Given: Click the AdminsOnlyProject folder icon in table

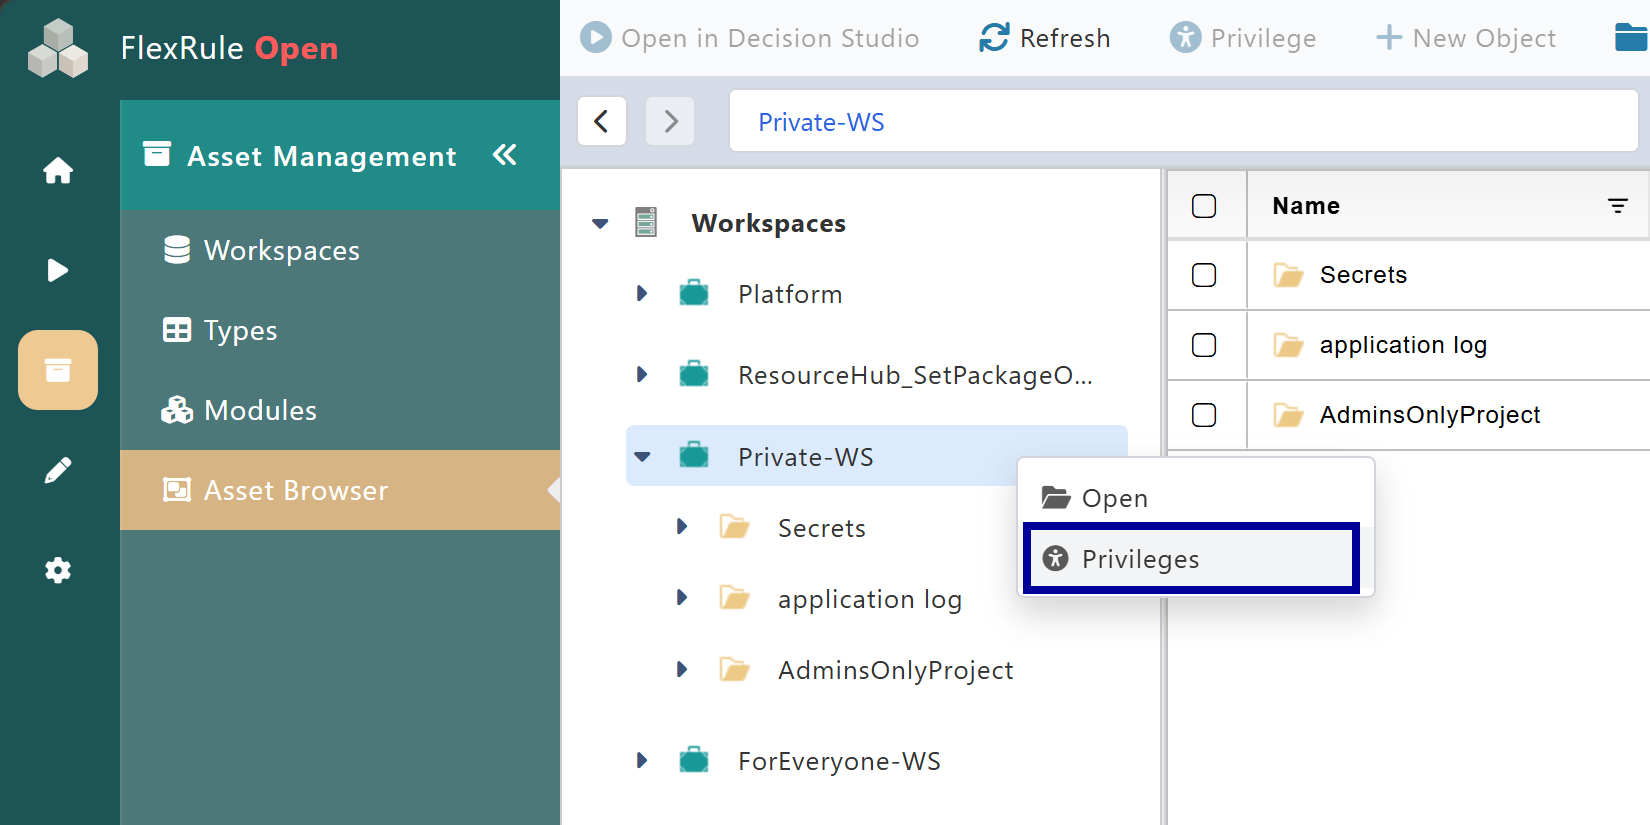Looking at the screenshot, I should pyautogui.click(x=1289, y=415).
